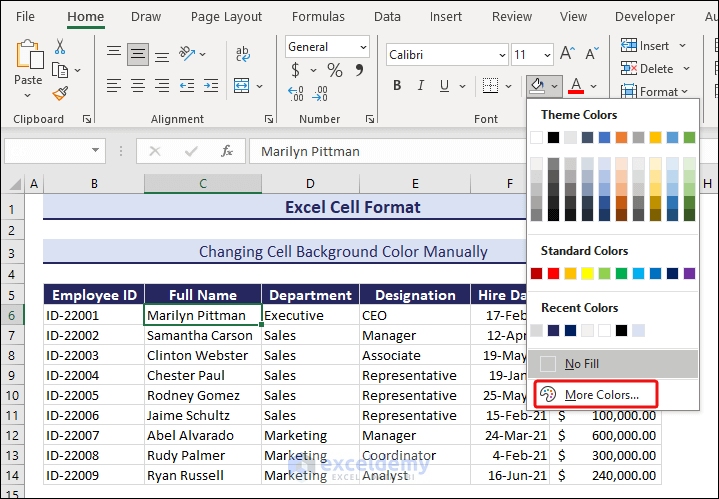The height and width of the screenshot is (499, 719).
Task: Click the Cut scissors icon
Action: tap(60, 47)
